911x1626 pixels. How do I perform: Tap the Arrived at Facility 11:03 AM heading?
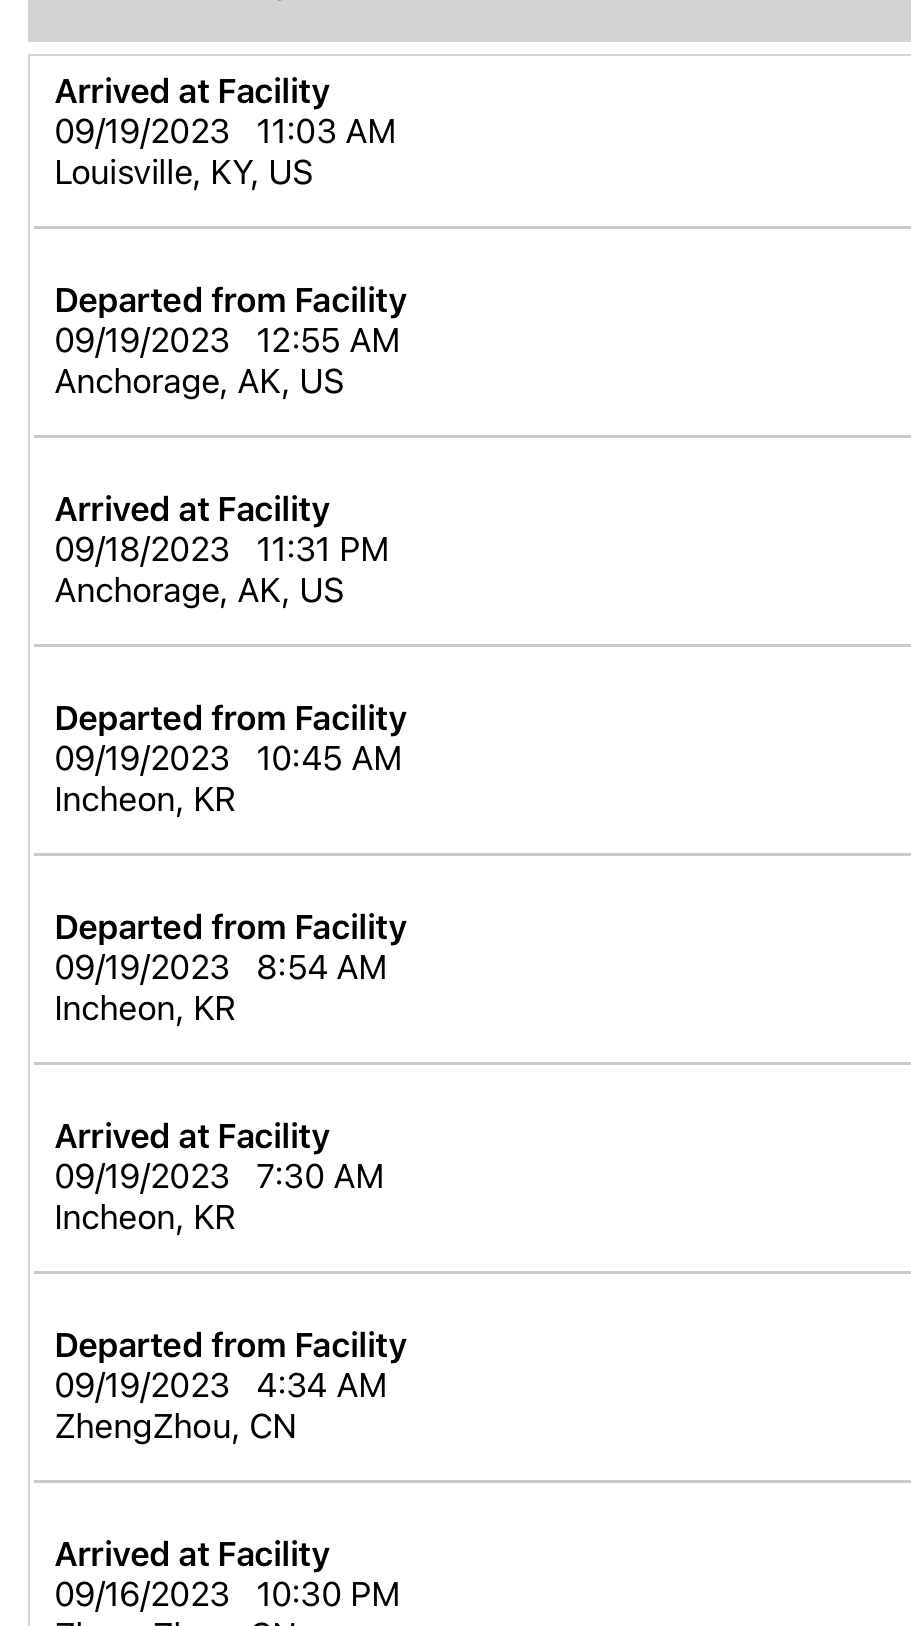192,92
